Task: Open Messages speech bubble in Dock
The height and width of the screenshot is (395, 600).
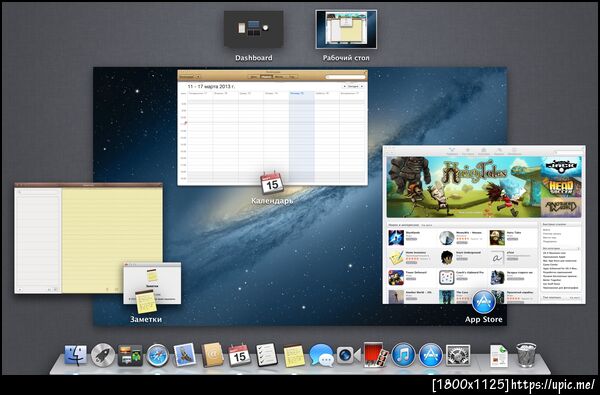Action: point(321,355)
